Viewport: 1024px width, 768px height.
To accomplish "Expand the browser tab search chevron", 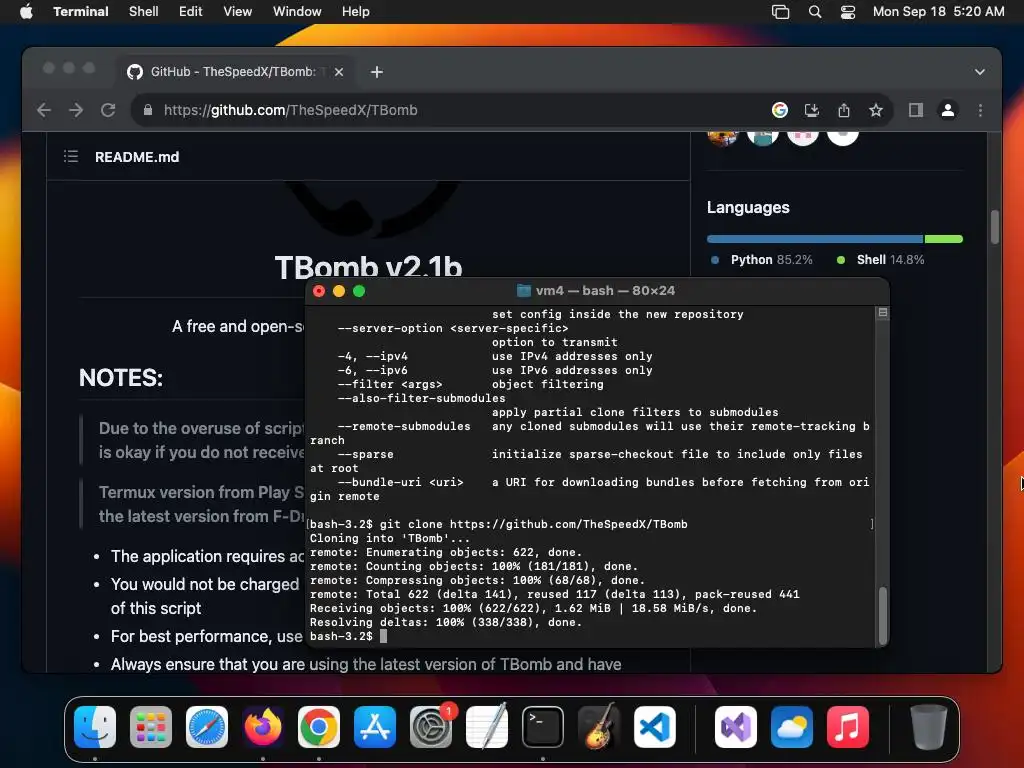I will click(x=980, y=72).
